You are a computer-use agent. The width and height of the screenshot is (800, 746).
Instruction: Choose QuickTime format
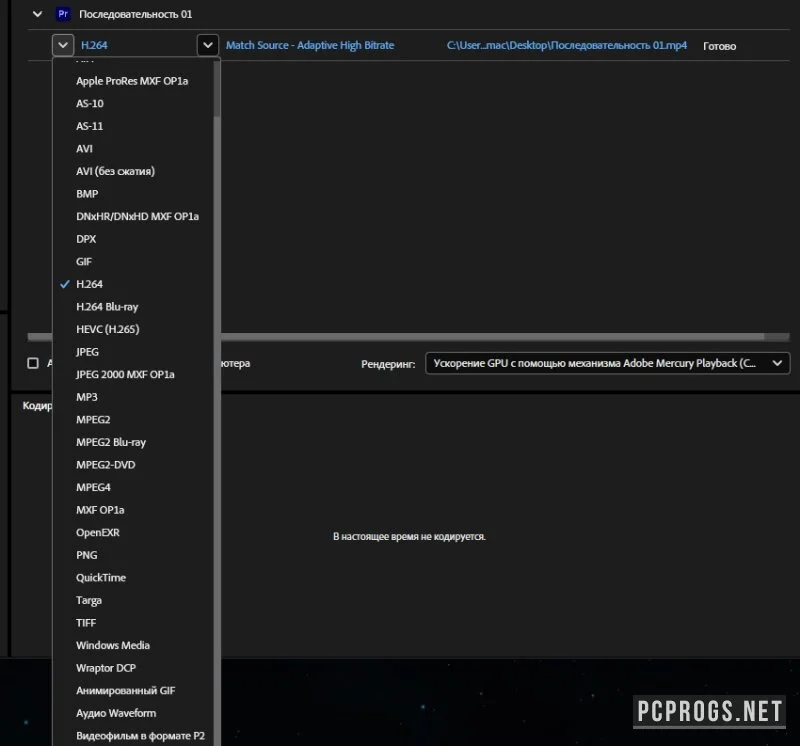tap(101, 578)
